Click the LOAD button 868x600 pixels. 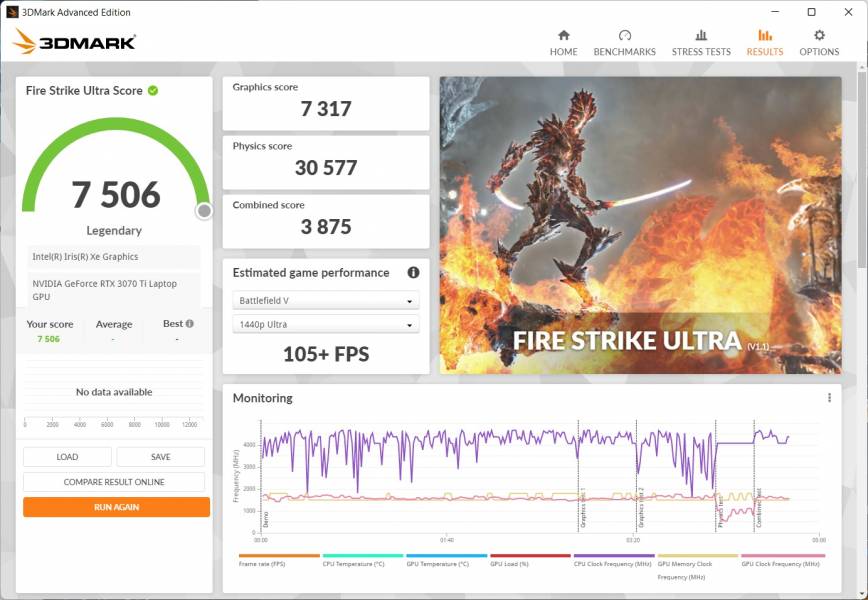pyautogui.click(x=67, y=457)
